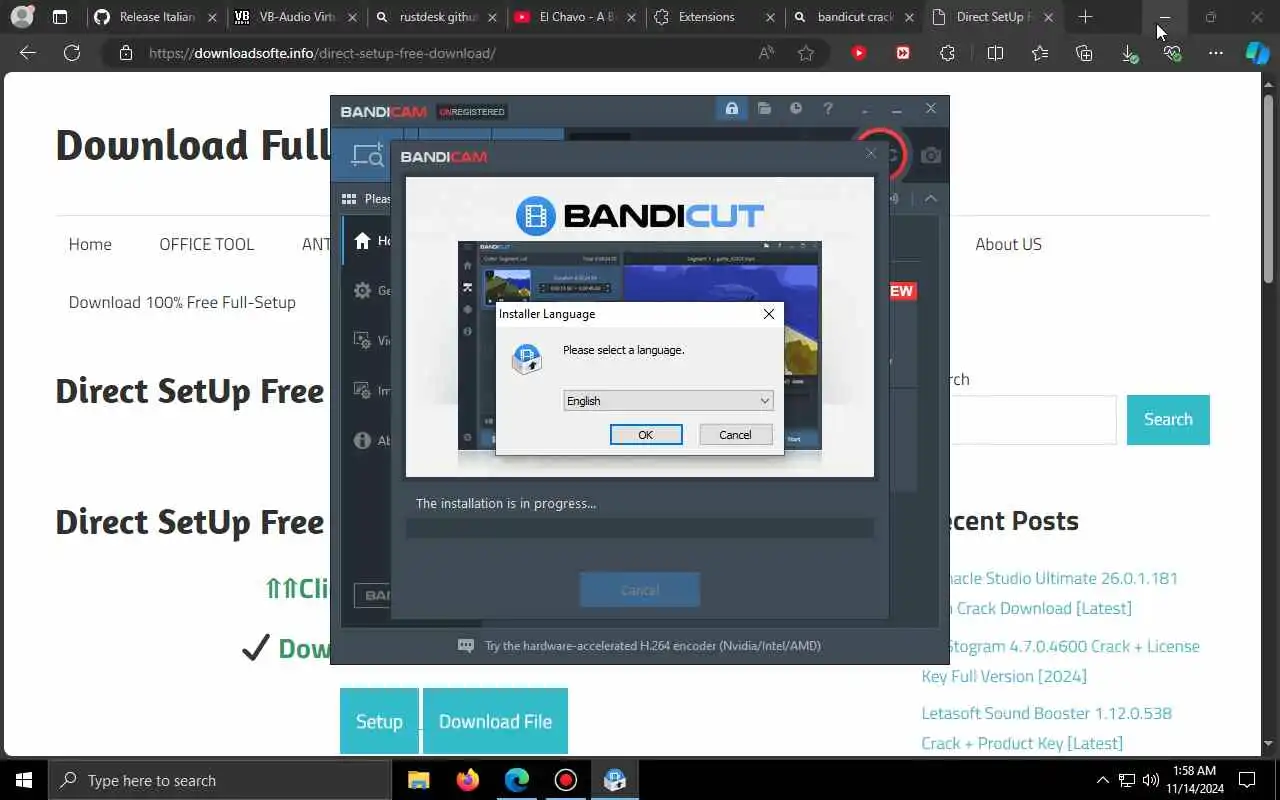Open Browser essentials heart icon
This screenshot has height=800, width=1280.
coord(1172,53)
